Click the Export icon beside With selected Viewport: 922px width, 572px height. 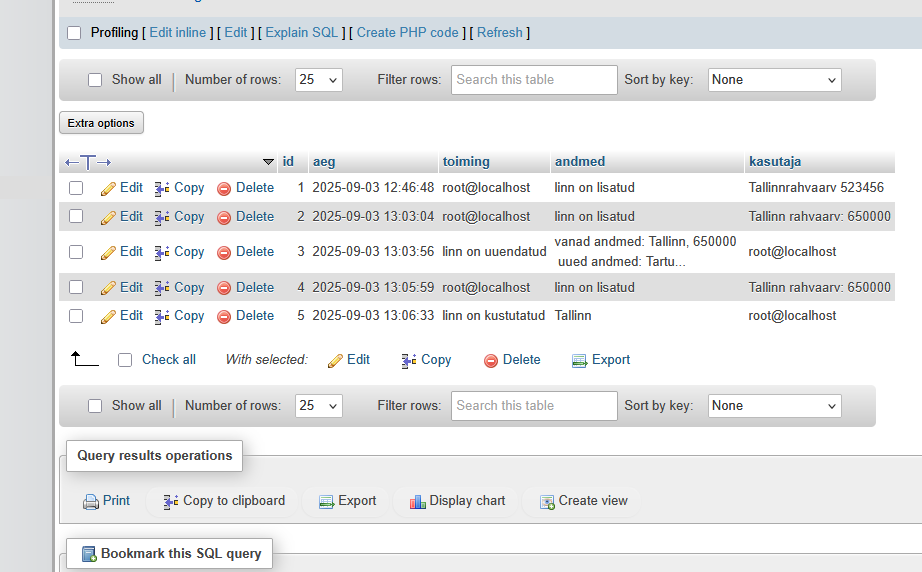tap(579, 361)
